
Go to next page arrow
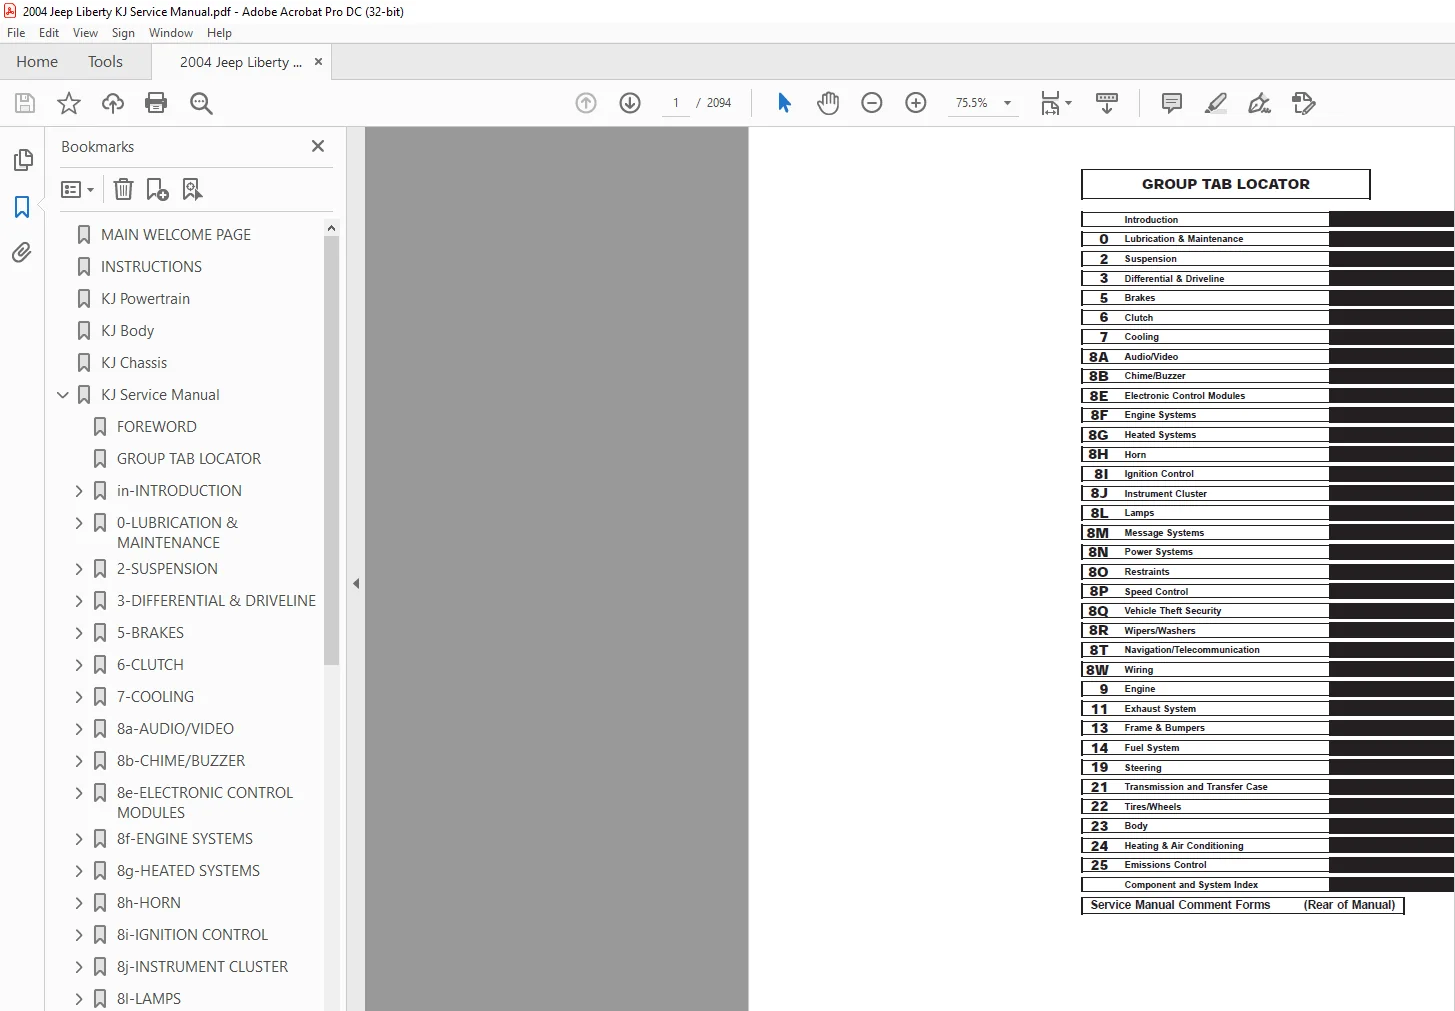coord(630,103)
